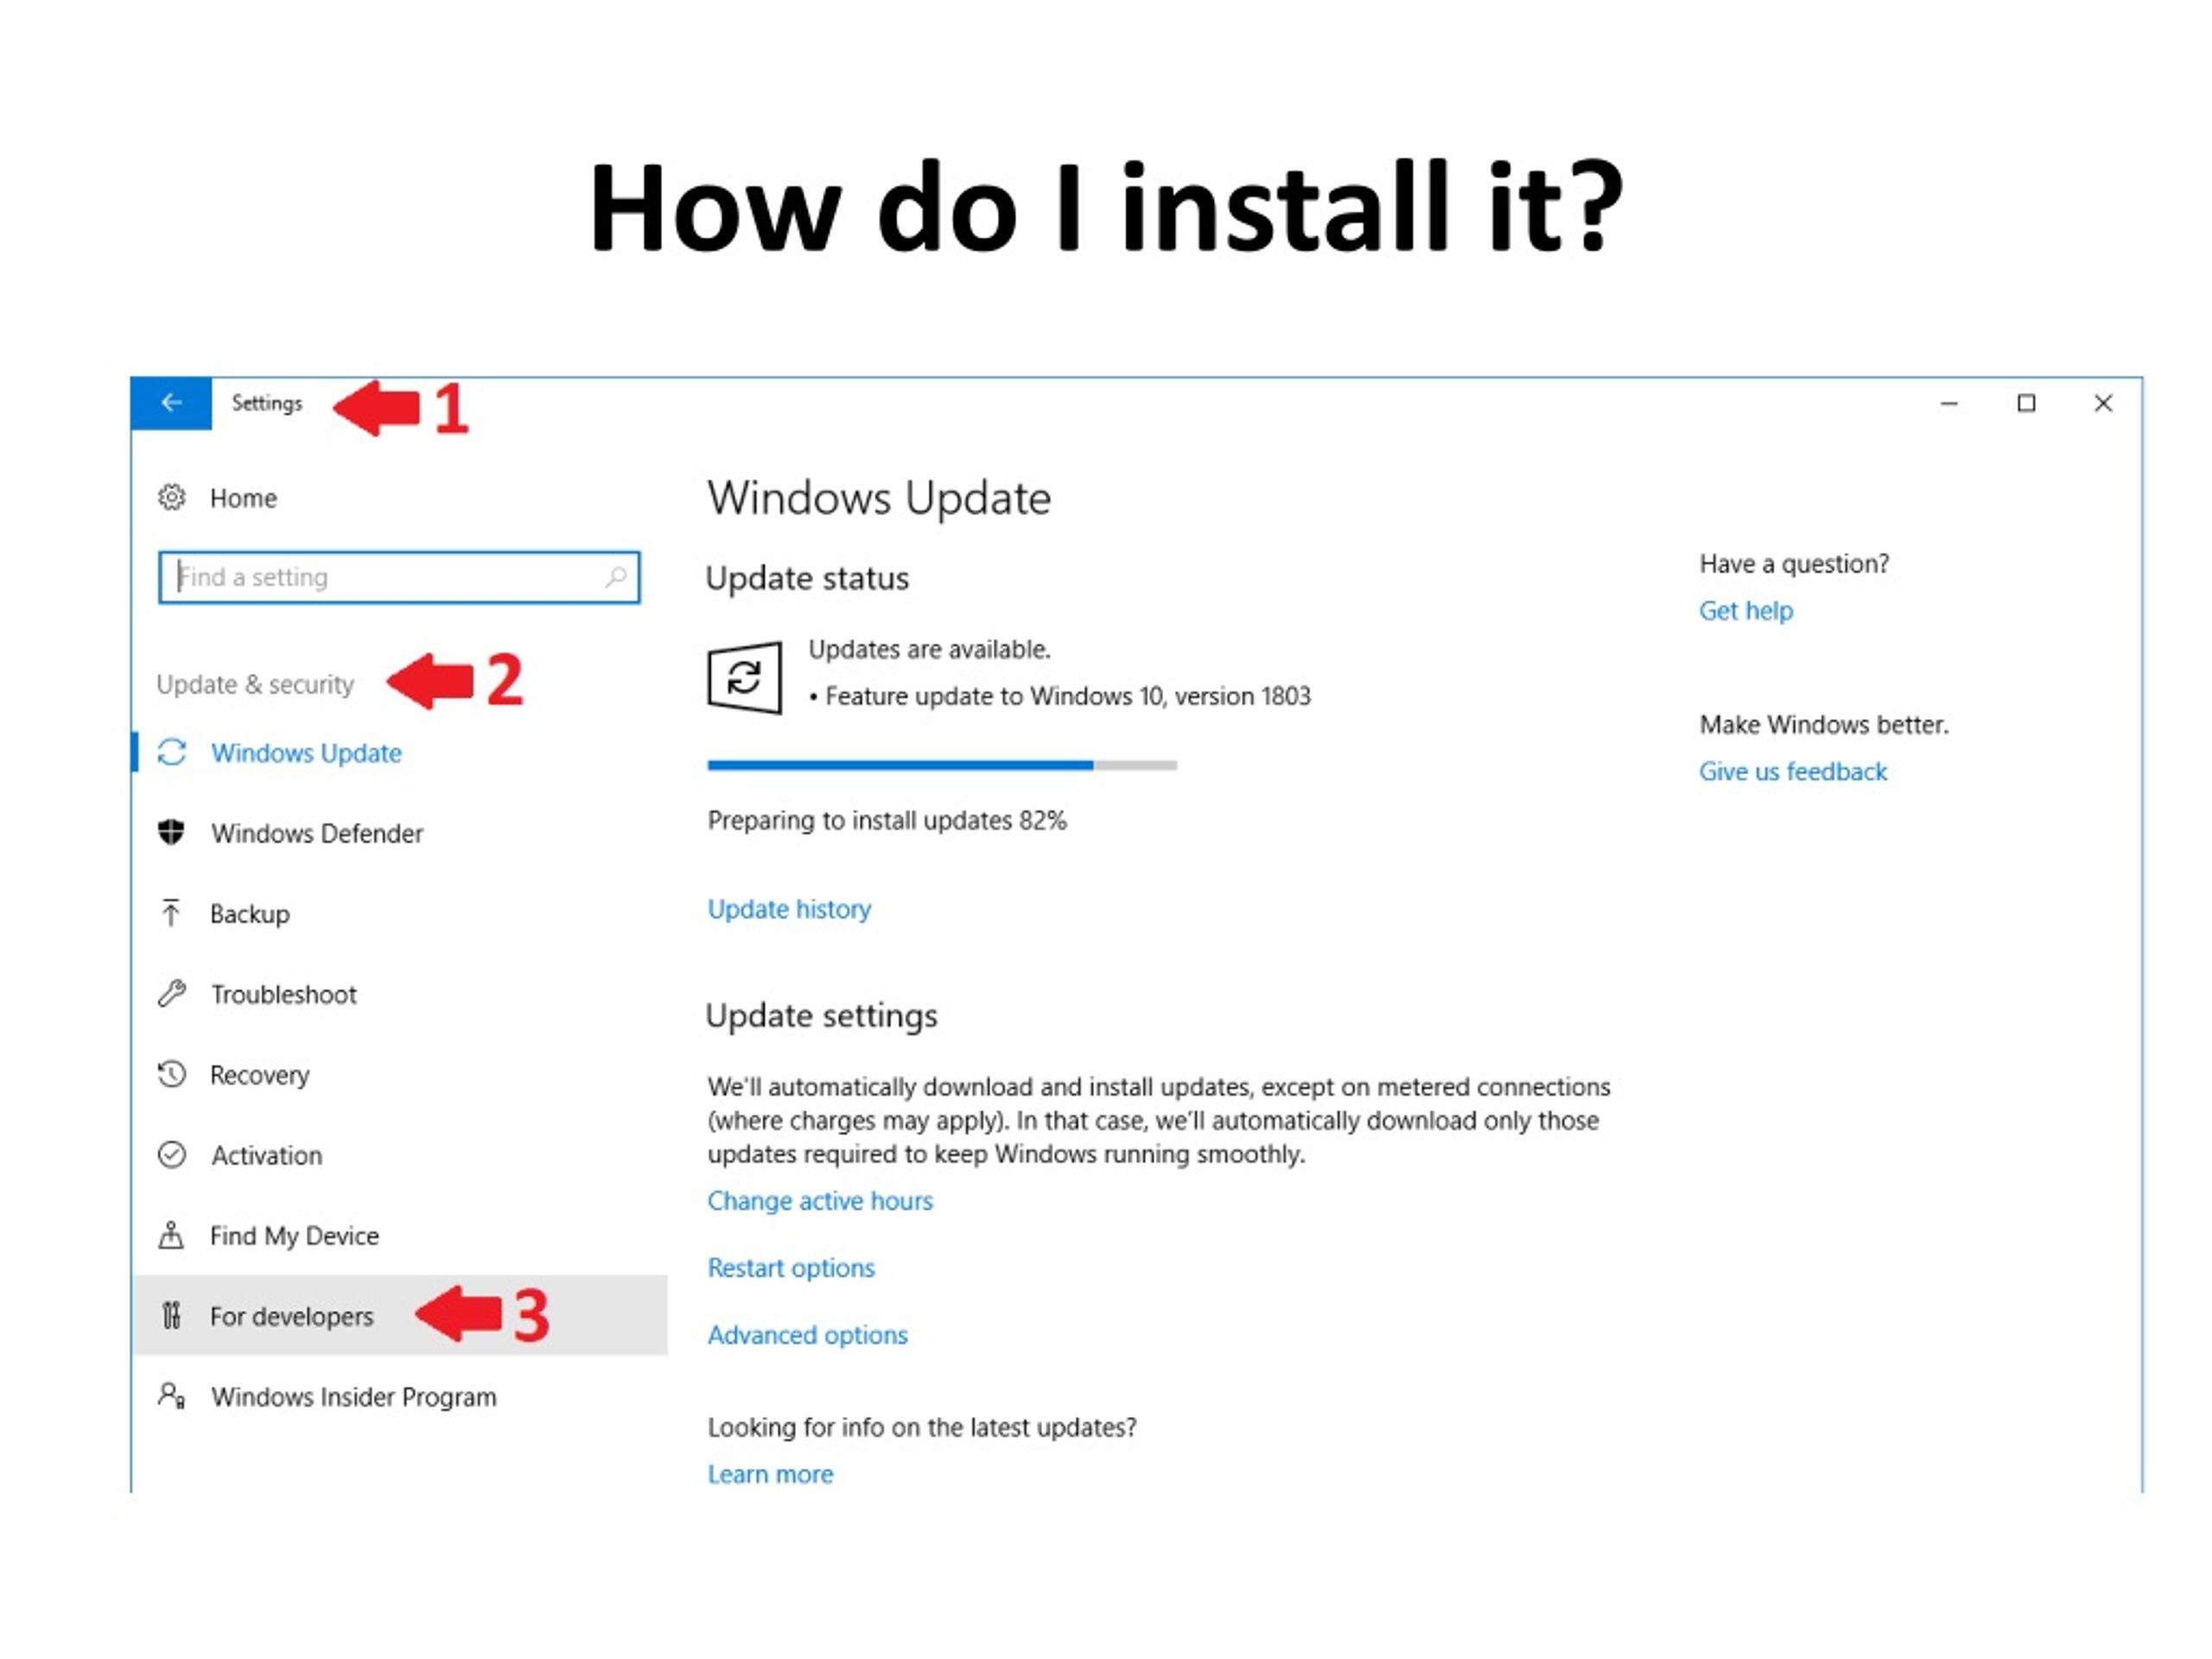Click the back arrow in Settings
This screenshot has width=2212, height=1659.
pyautogui.click(x=171, y=403)
